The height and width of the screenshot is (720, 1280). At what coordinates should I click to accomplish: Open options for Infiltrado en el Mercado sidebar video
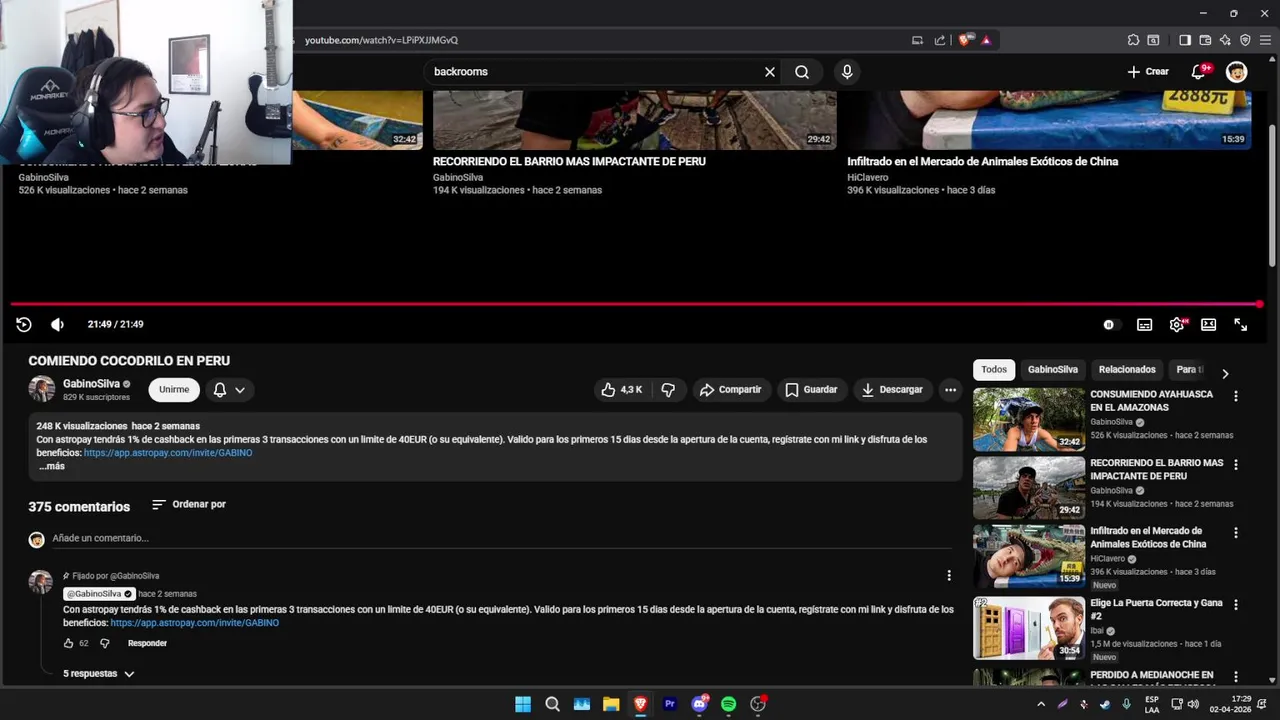(x=1236, y=533)
